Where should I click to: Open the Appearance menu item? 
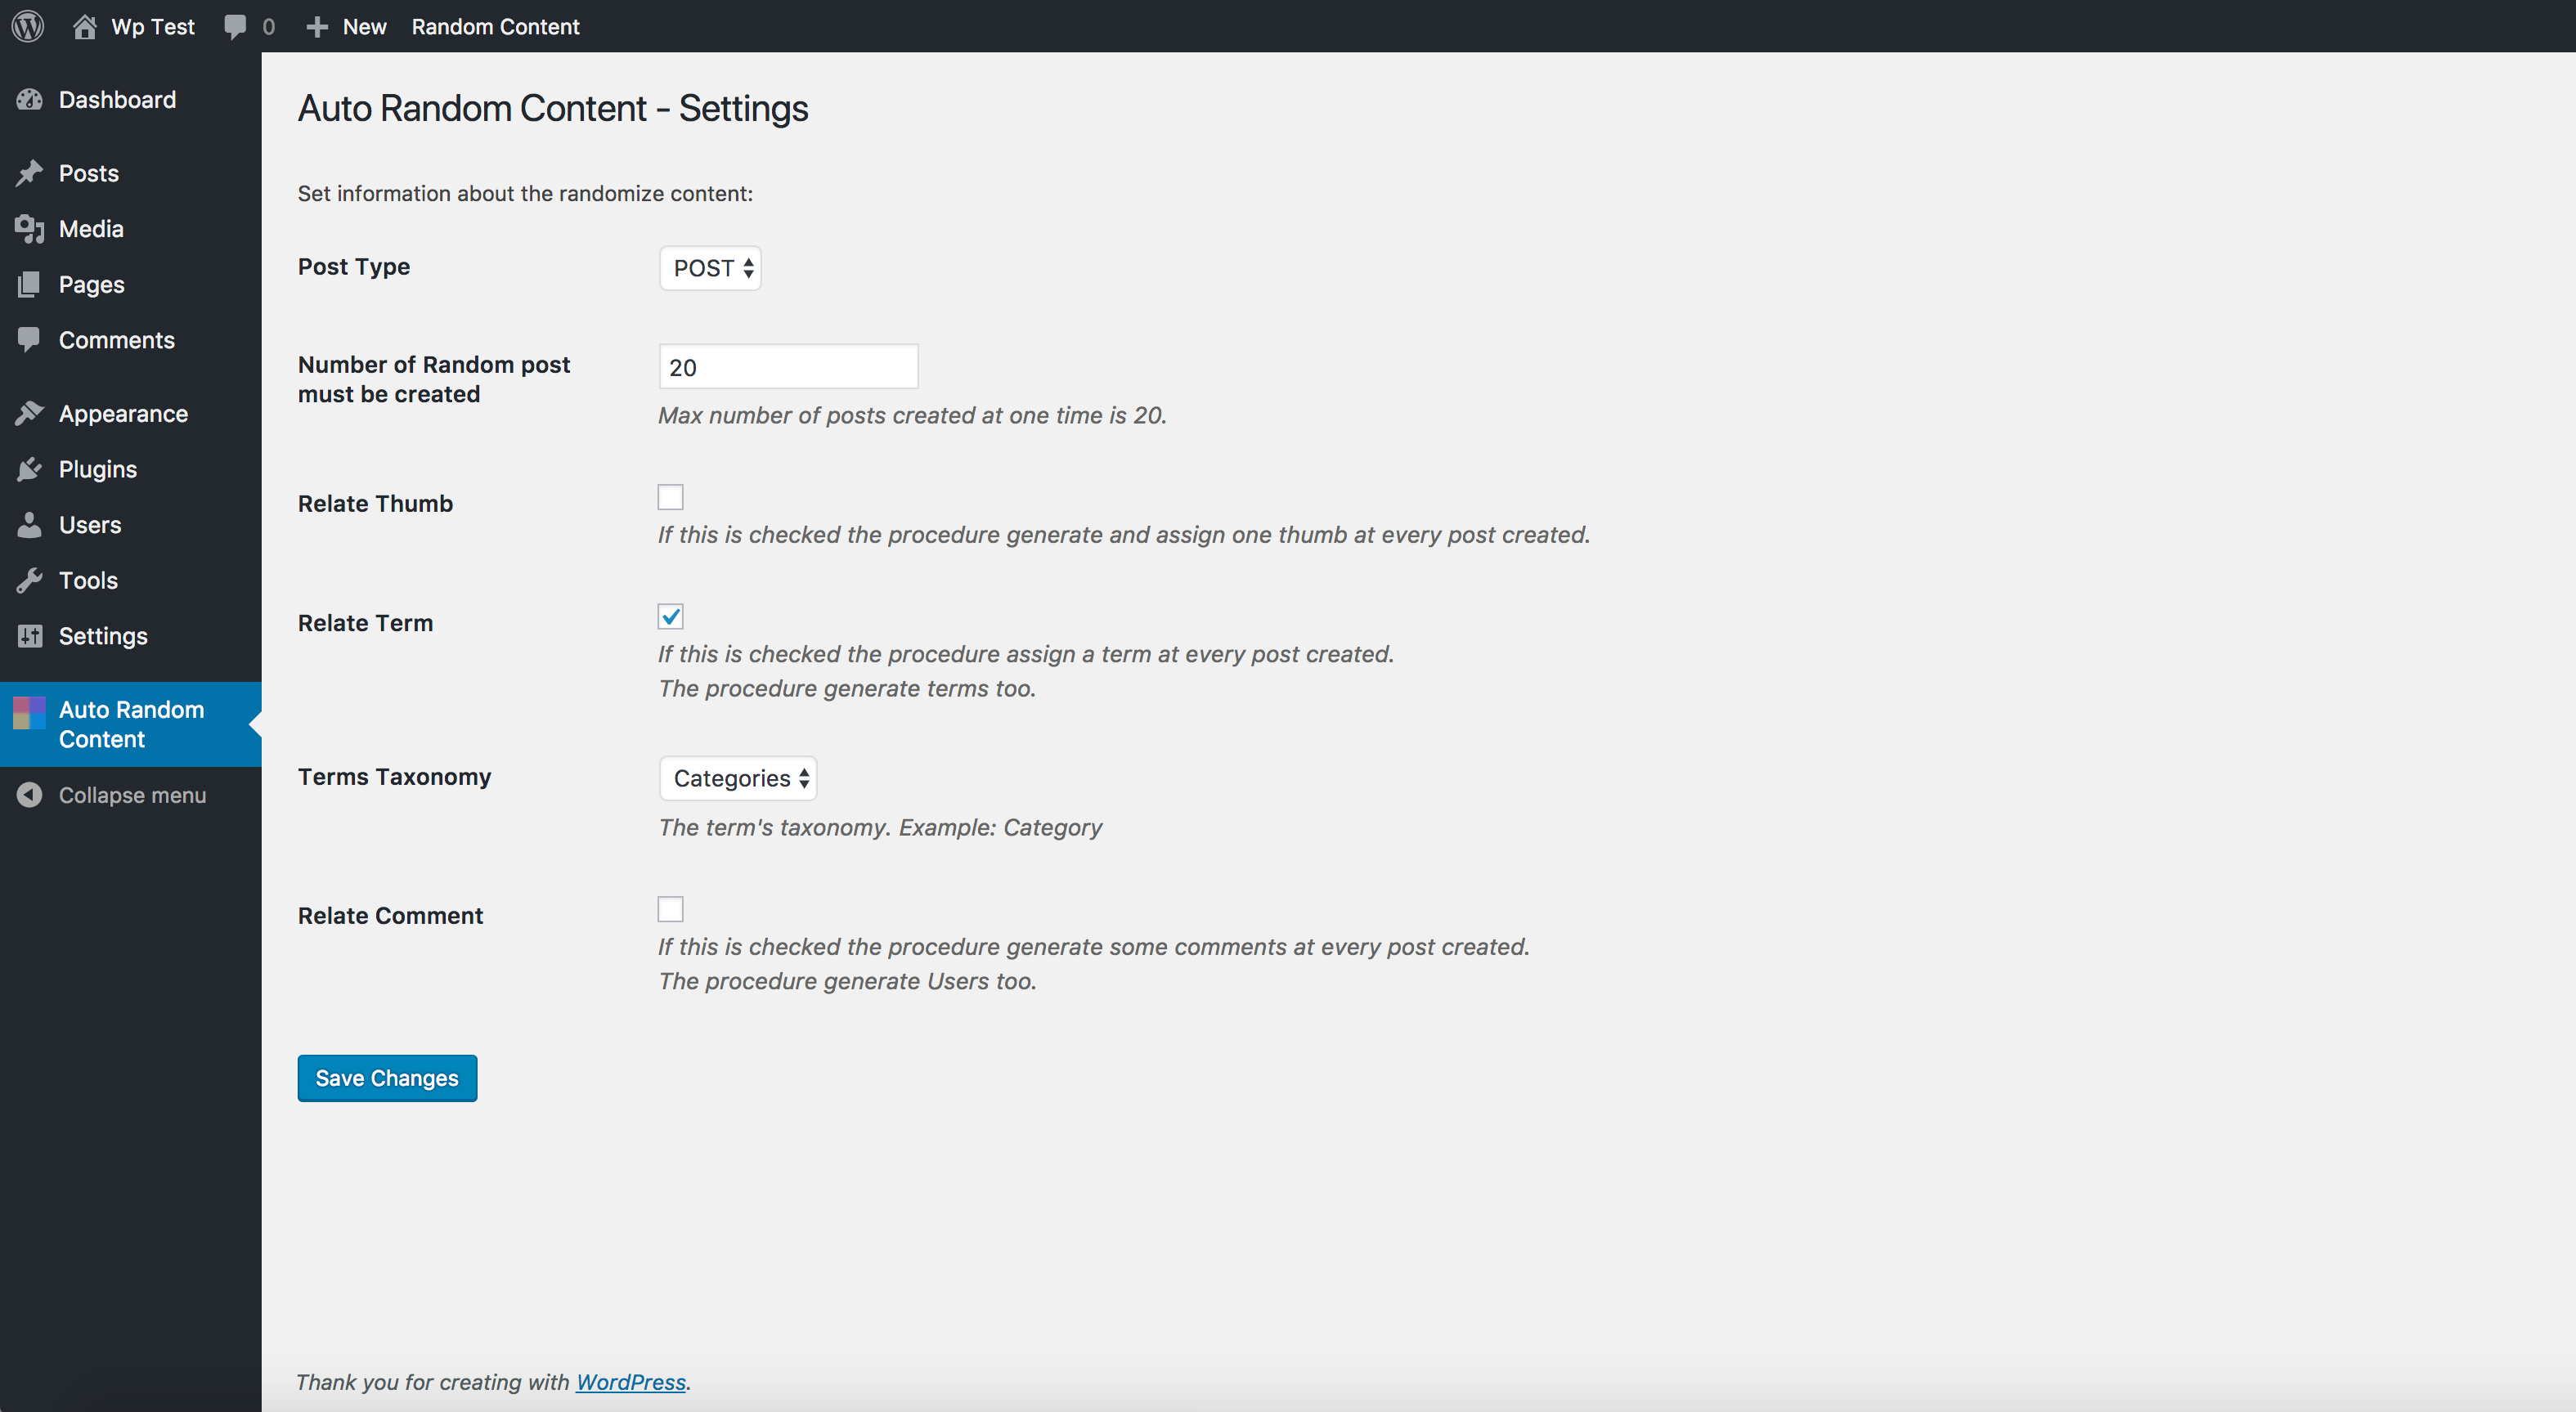click(x=123, y=413)
